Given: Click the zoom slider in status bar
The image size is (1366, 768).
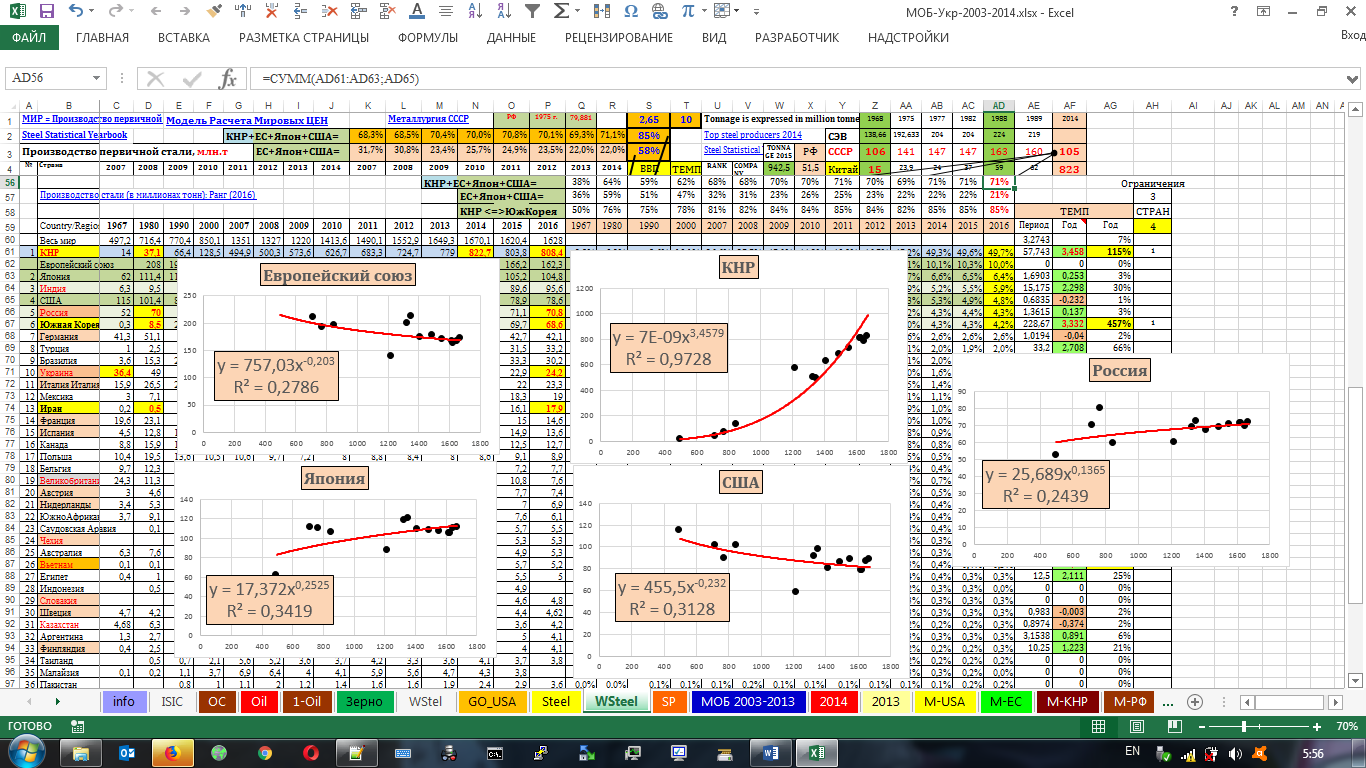Looking at the screenshot, I should [1243, 725].
